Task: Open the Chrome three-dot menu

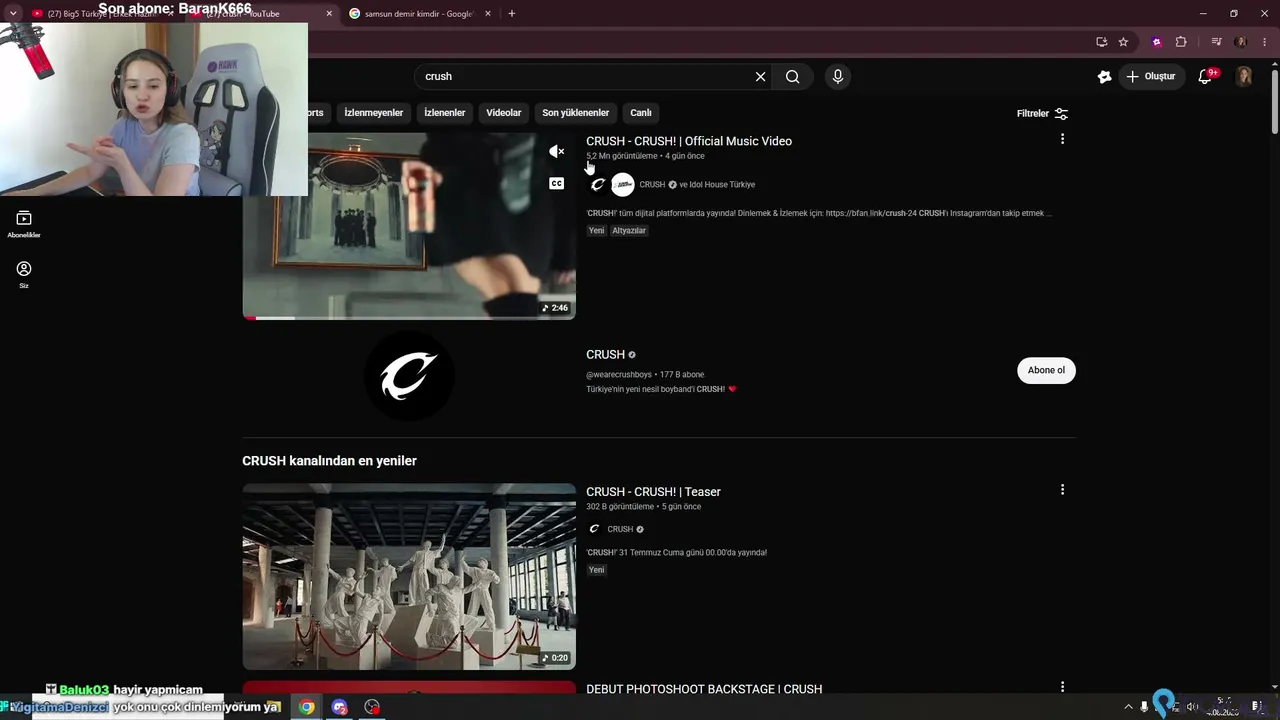Action: click(1264, 42)
